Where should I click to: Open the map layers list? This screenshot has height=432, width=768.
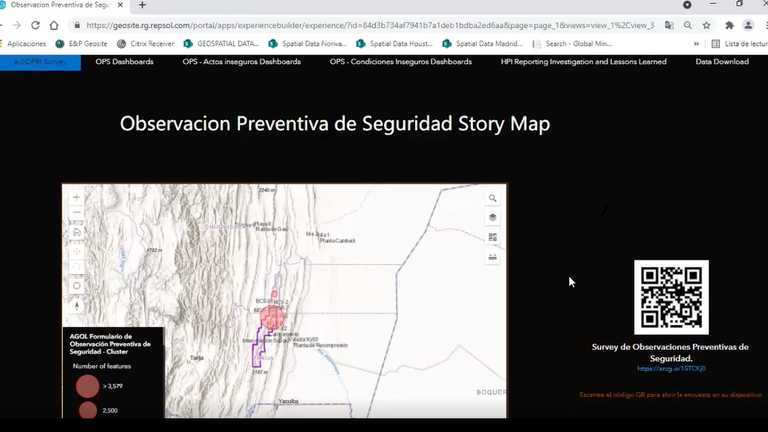coord(492,218)
